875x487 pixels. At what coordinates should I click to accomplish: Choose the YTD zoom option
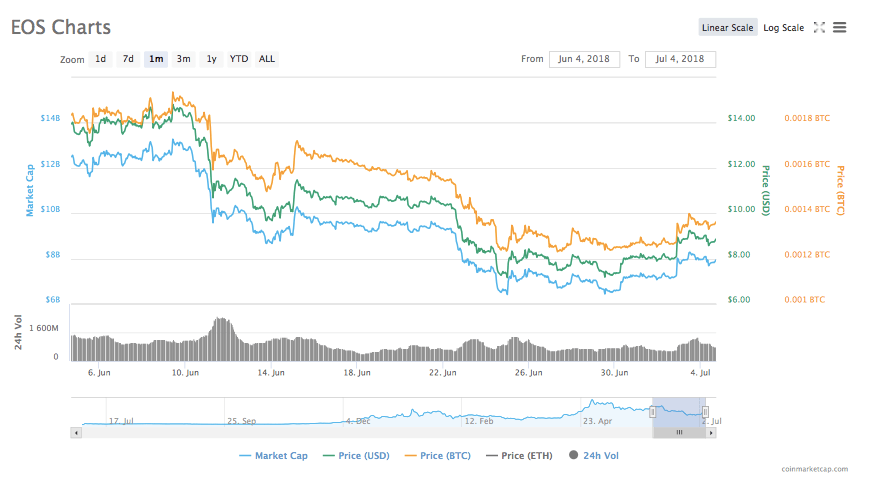click(x=239, y=59)
